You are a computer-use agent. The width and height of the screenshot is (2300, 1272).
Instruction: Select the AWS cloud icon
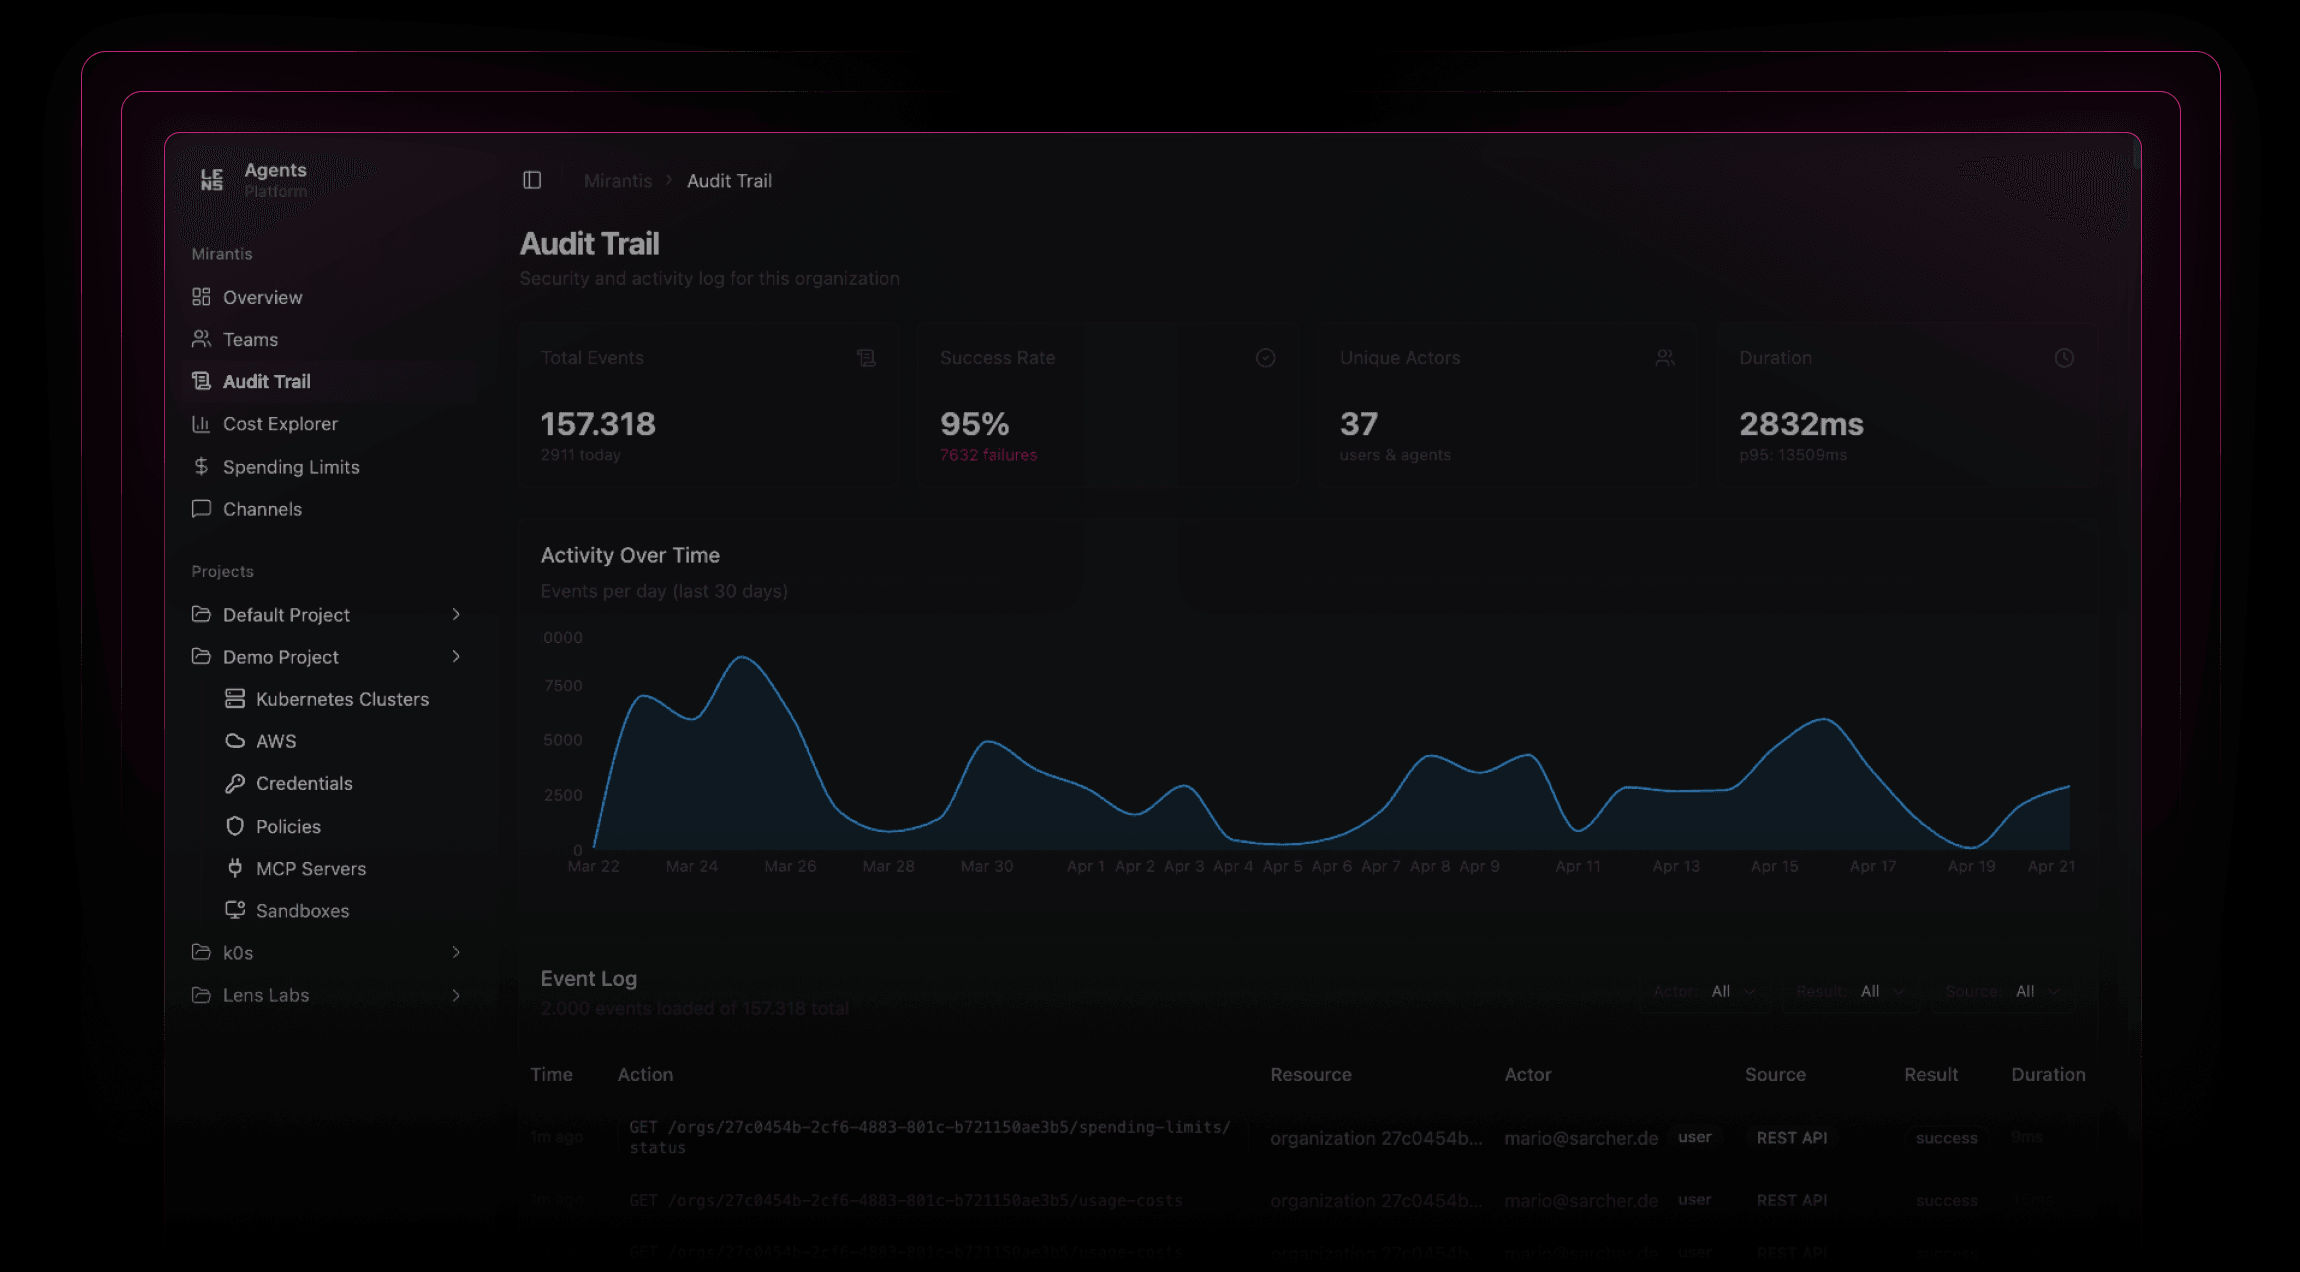(236, 741)
